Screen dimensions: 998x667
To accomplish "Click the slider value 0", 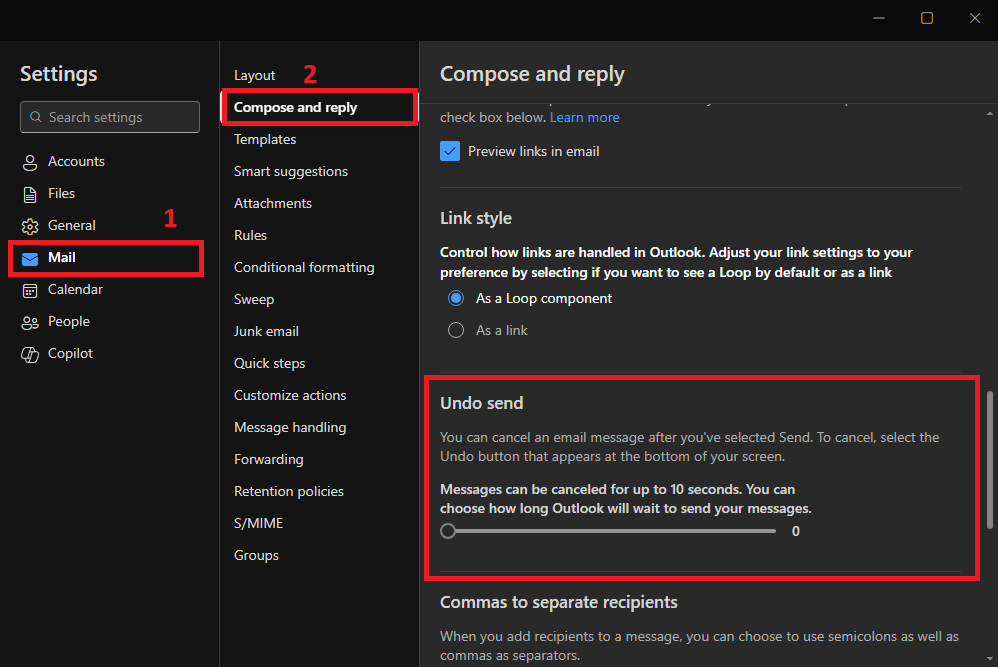I will coord(796,531).
